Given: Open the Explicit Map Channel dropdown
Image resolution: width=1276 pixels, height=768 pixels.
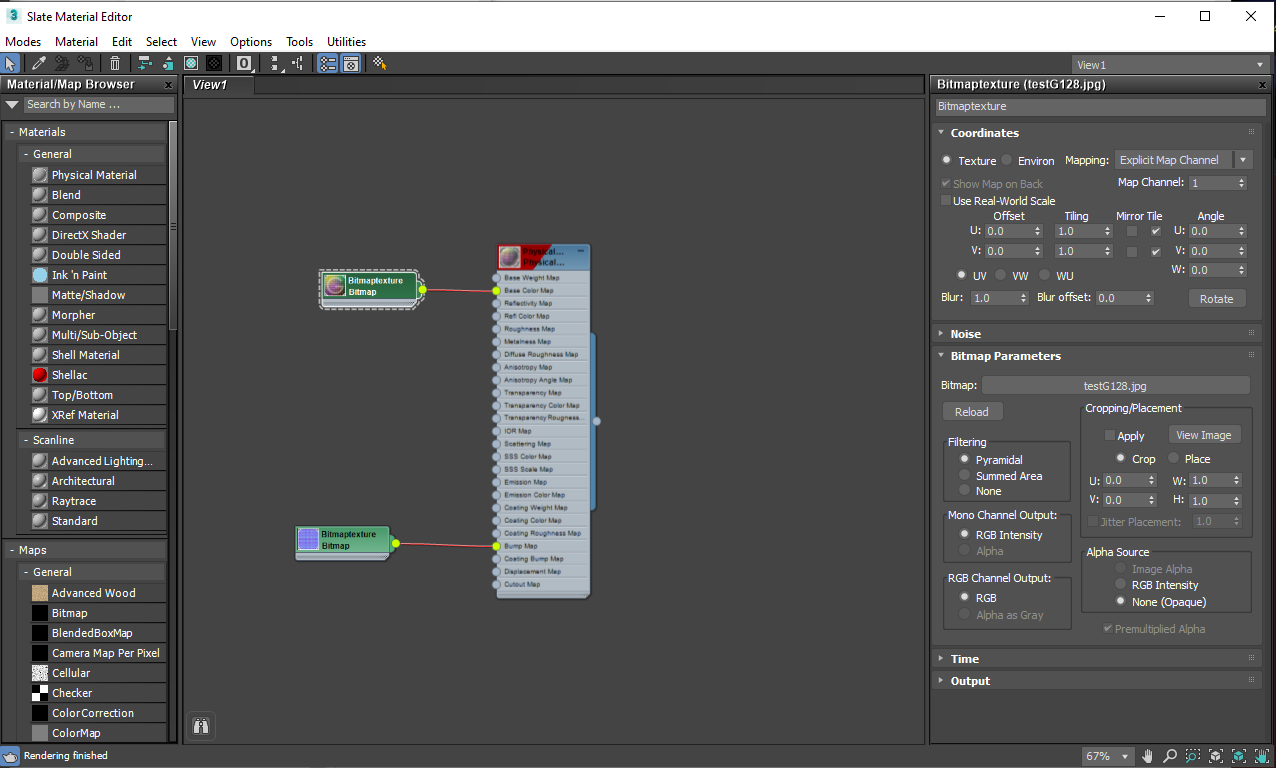Looking at the screenshot, I should tap(1243, 160).
